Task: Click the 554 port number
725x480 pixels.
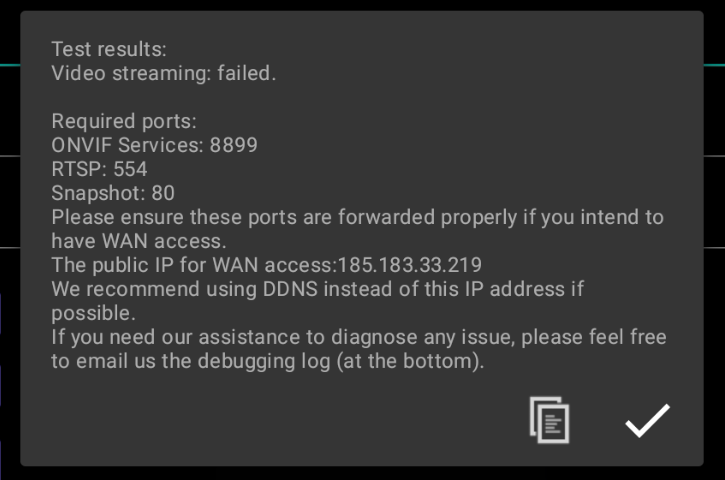Action: [x=130, y=169]
